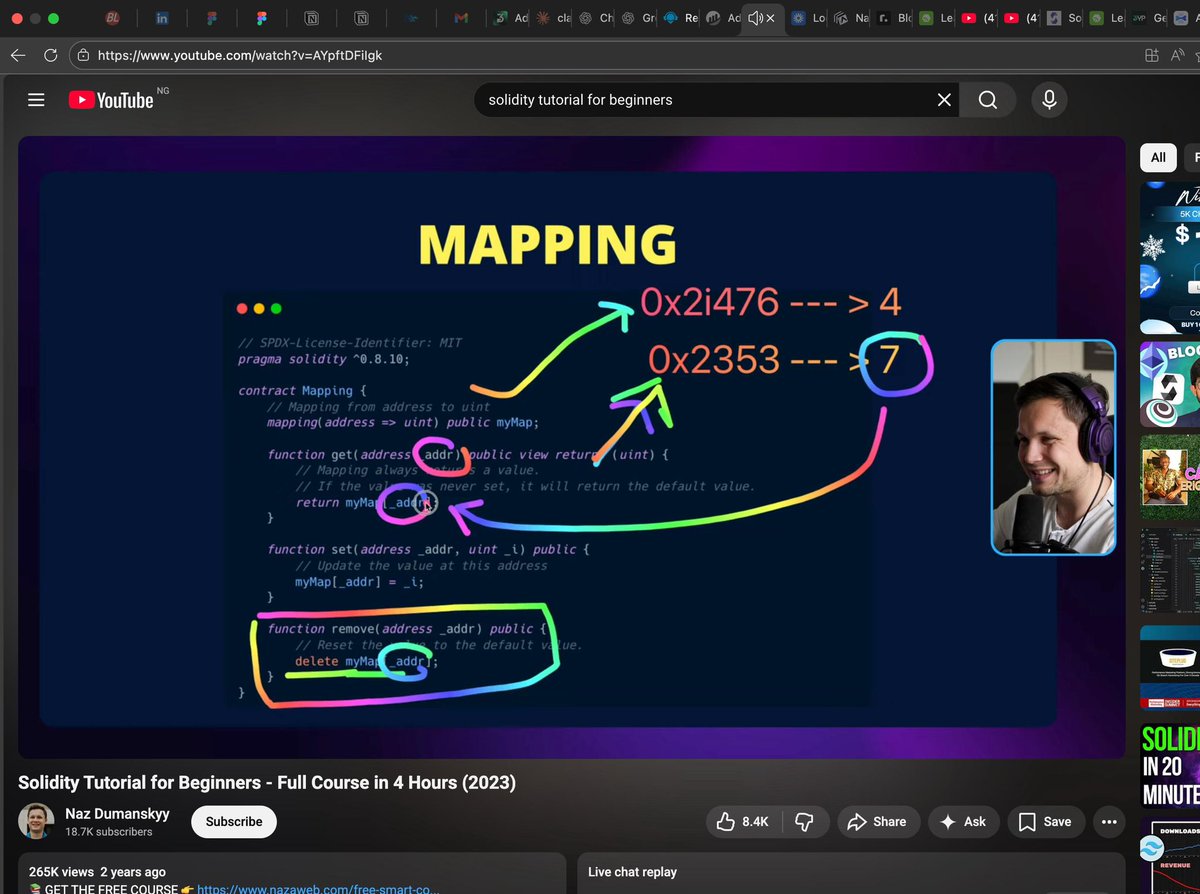Subscribe to Naz Dumanskyy

234,822
